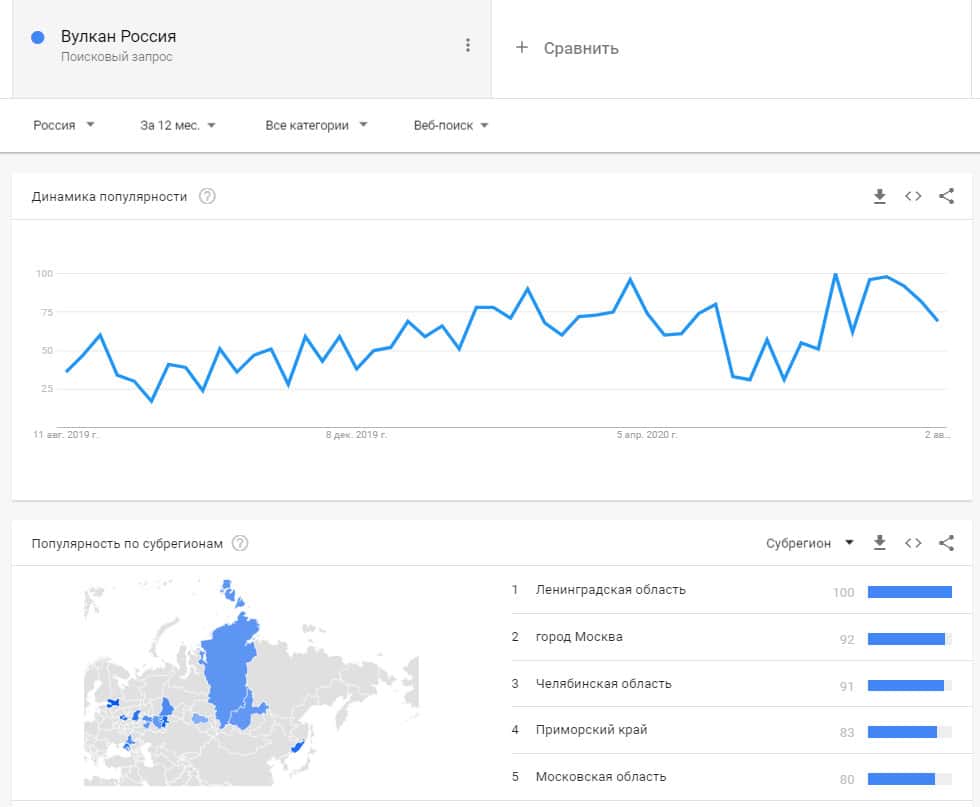
Task: Download the Динамика популярности chart data
Action: coord(880,197)
